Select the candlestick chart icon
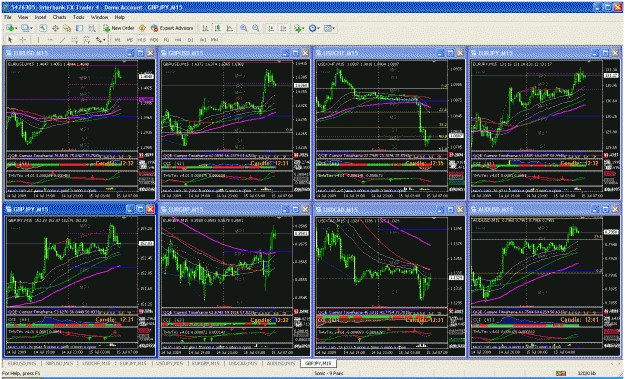The width and height of the screenshot is (625, 379). pyautogui.click(x=218, y=28)
